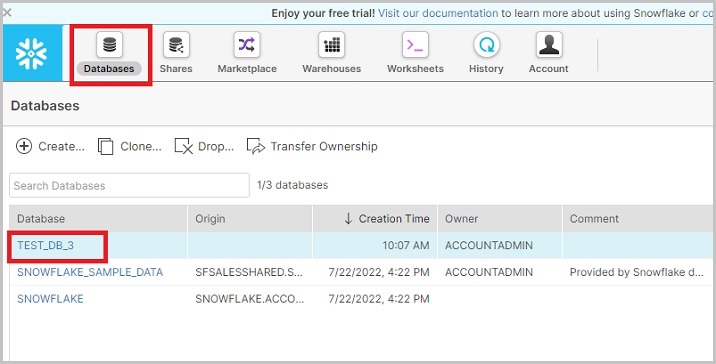This screenshot has height=364, width=716.
Task: Open the Shares icon
Action: coord(176,45)
